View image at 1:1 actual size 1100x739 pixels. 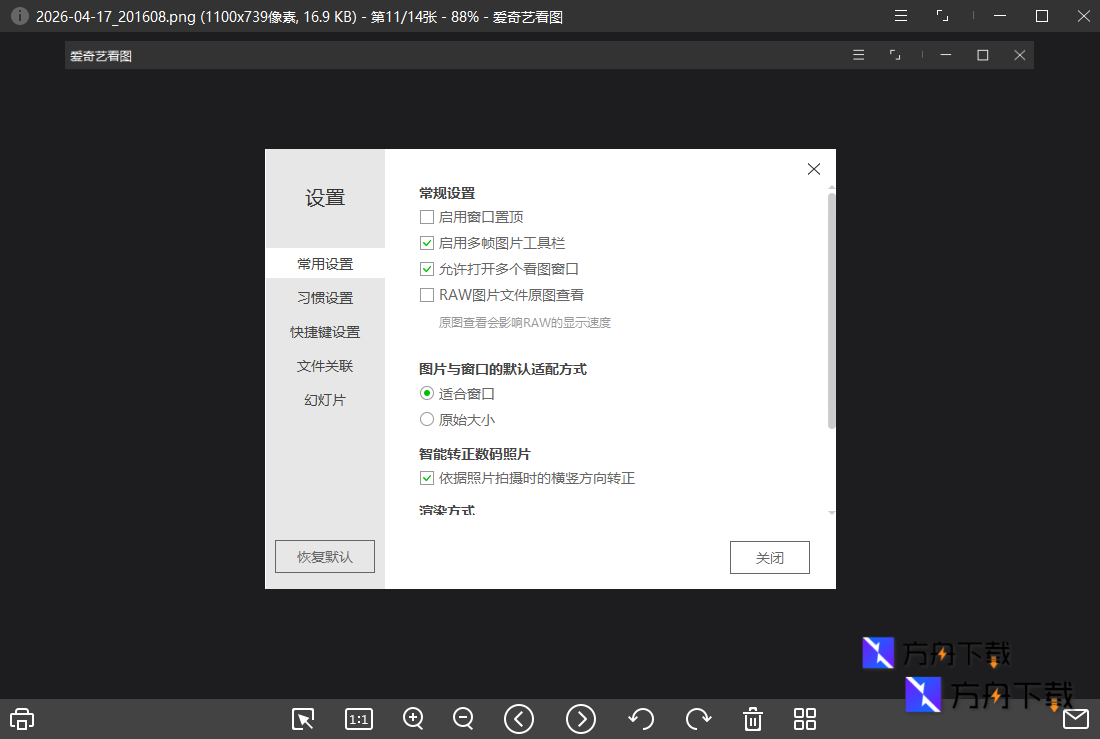358,719
